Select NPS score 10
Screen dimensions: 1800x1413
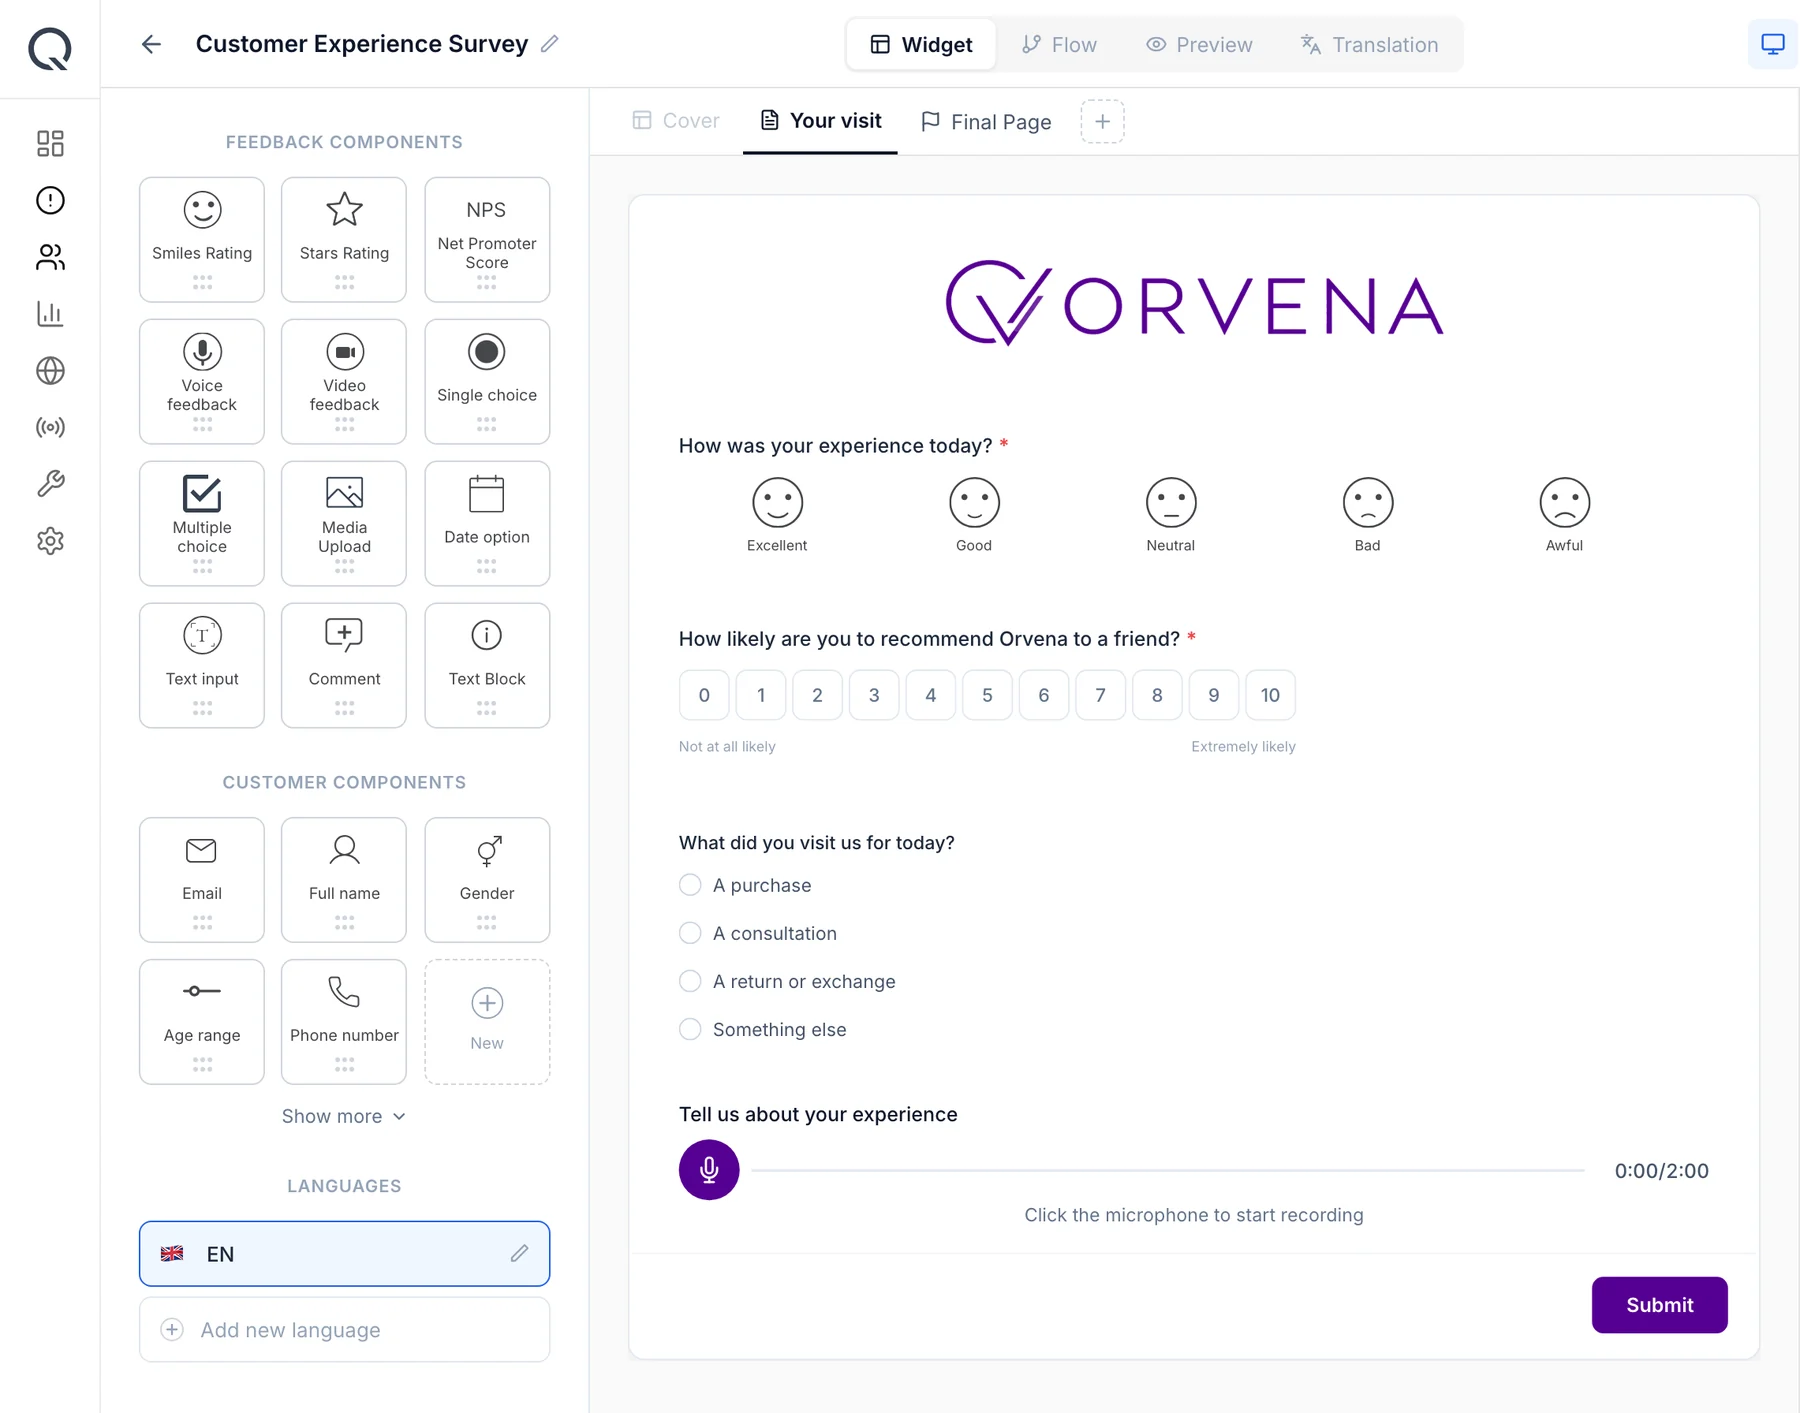tap(1270, 695)
